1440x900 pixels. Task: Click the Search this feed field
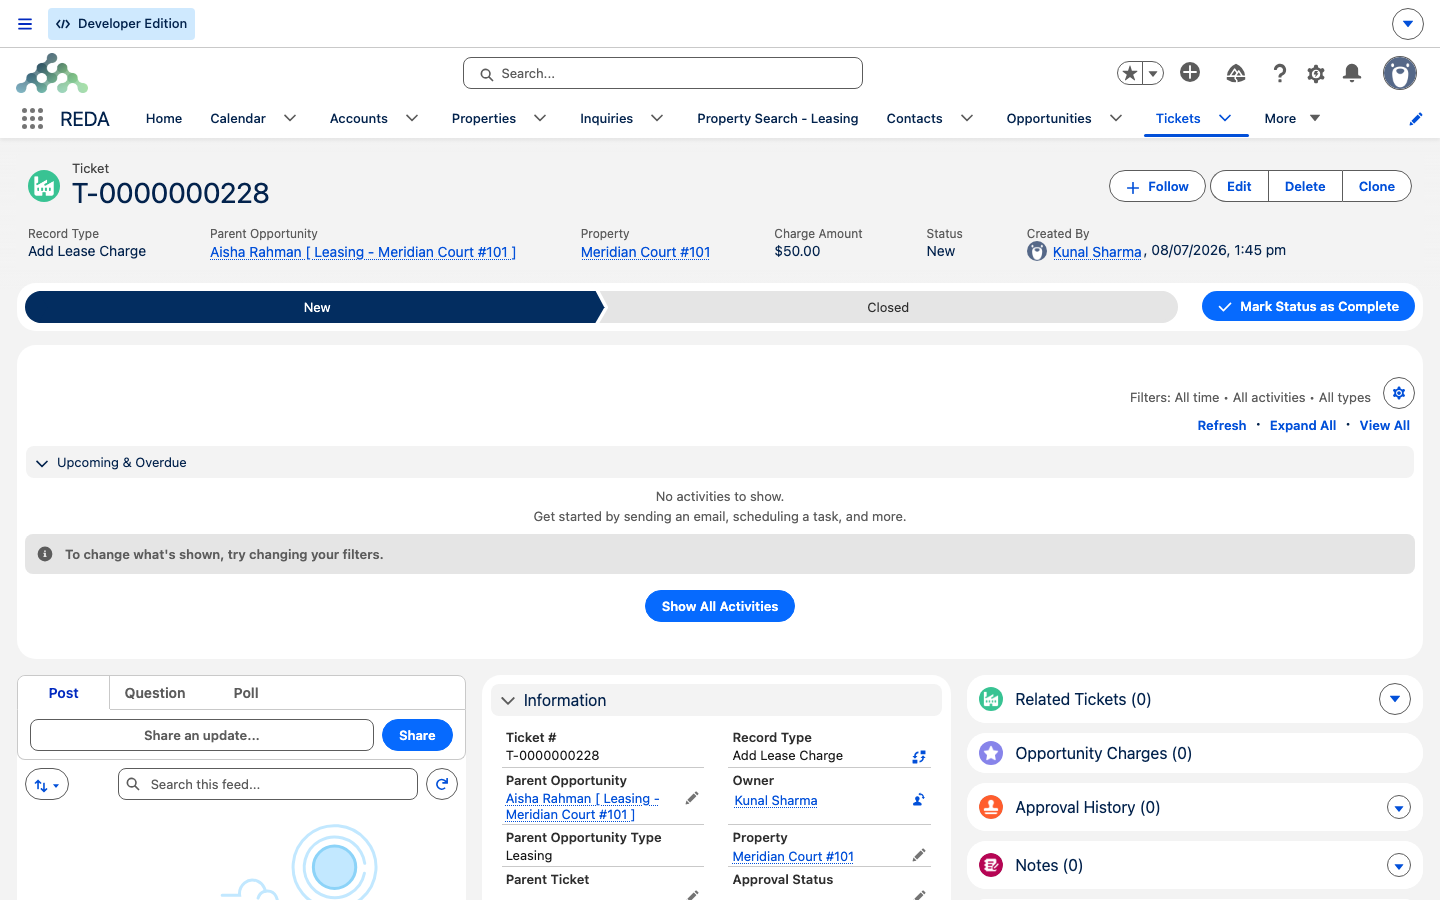click(268, 784)
